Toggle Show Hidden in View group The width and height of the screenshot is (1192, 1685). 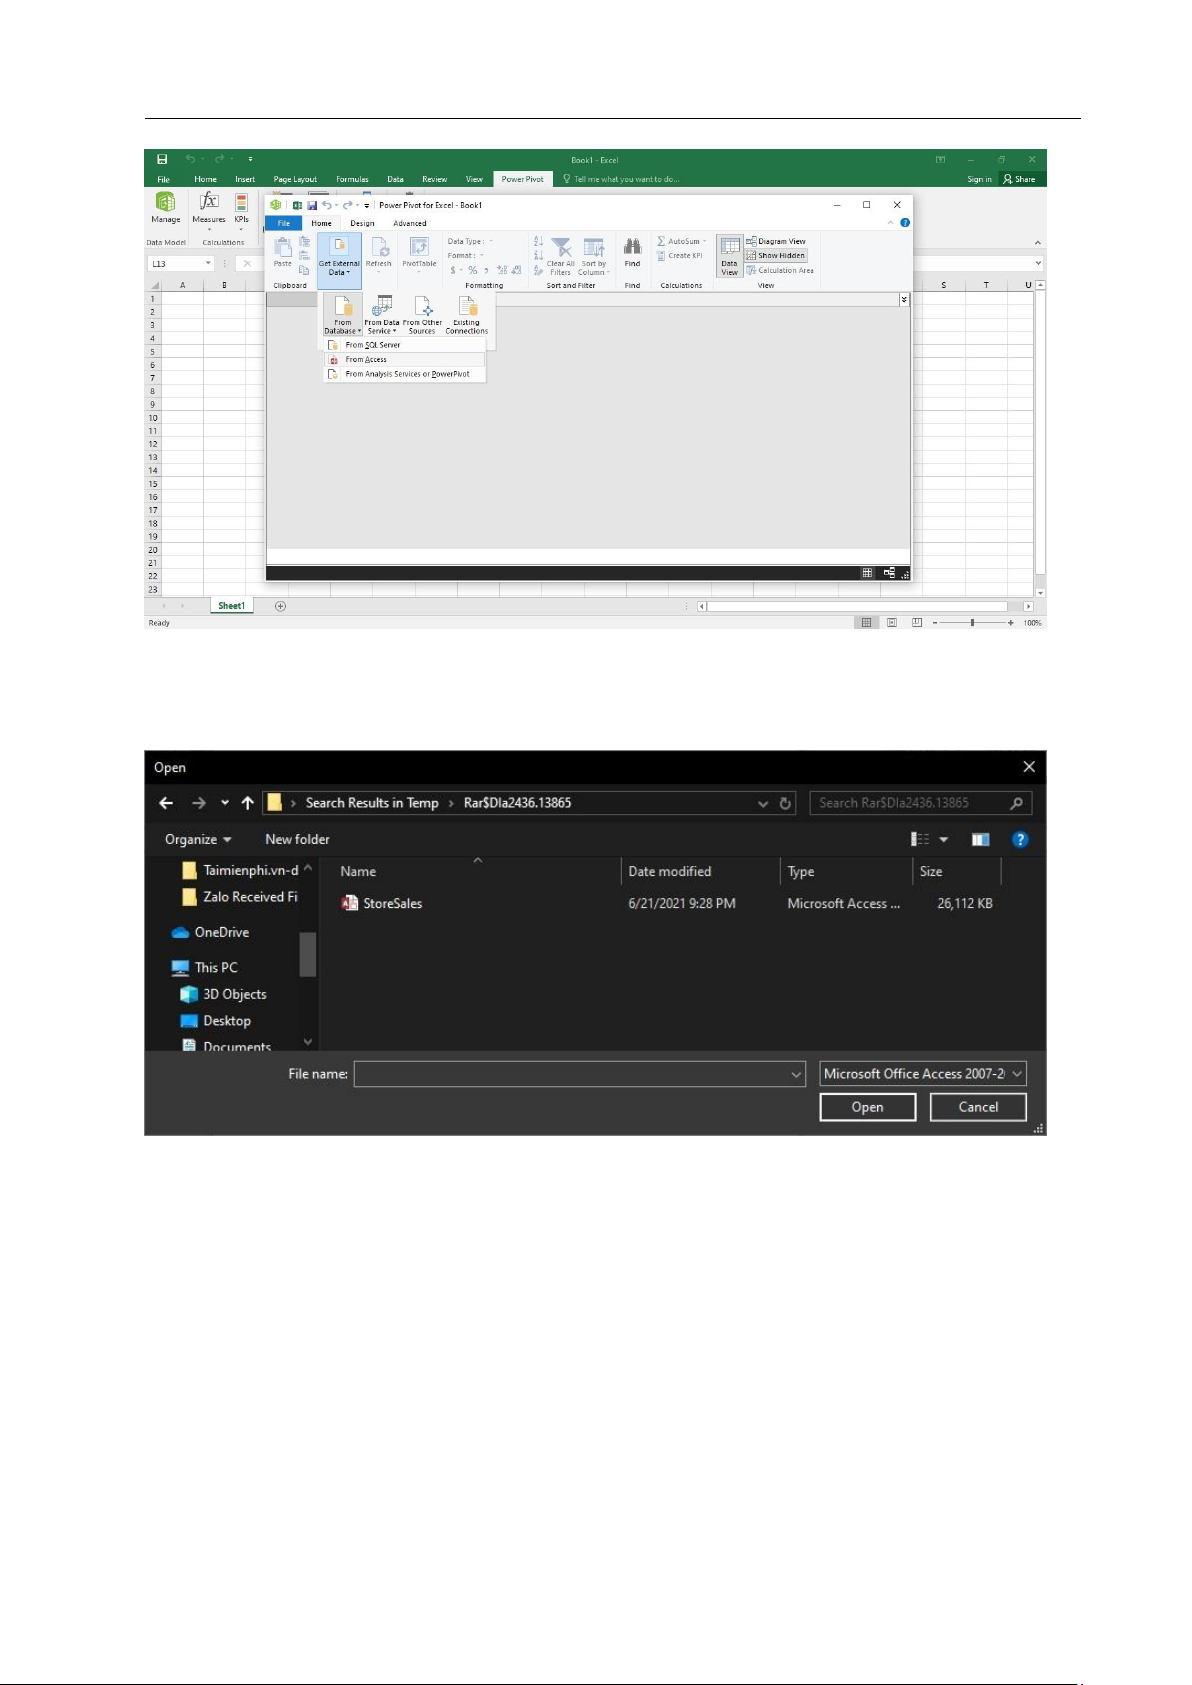776,256
